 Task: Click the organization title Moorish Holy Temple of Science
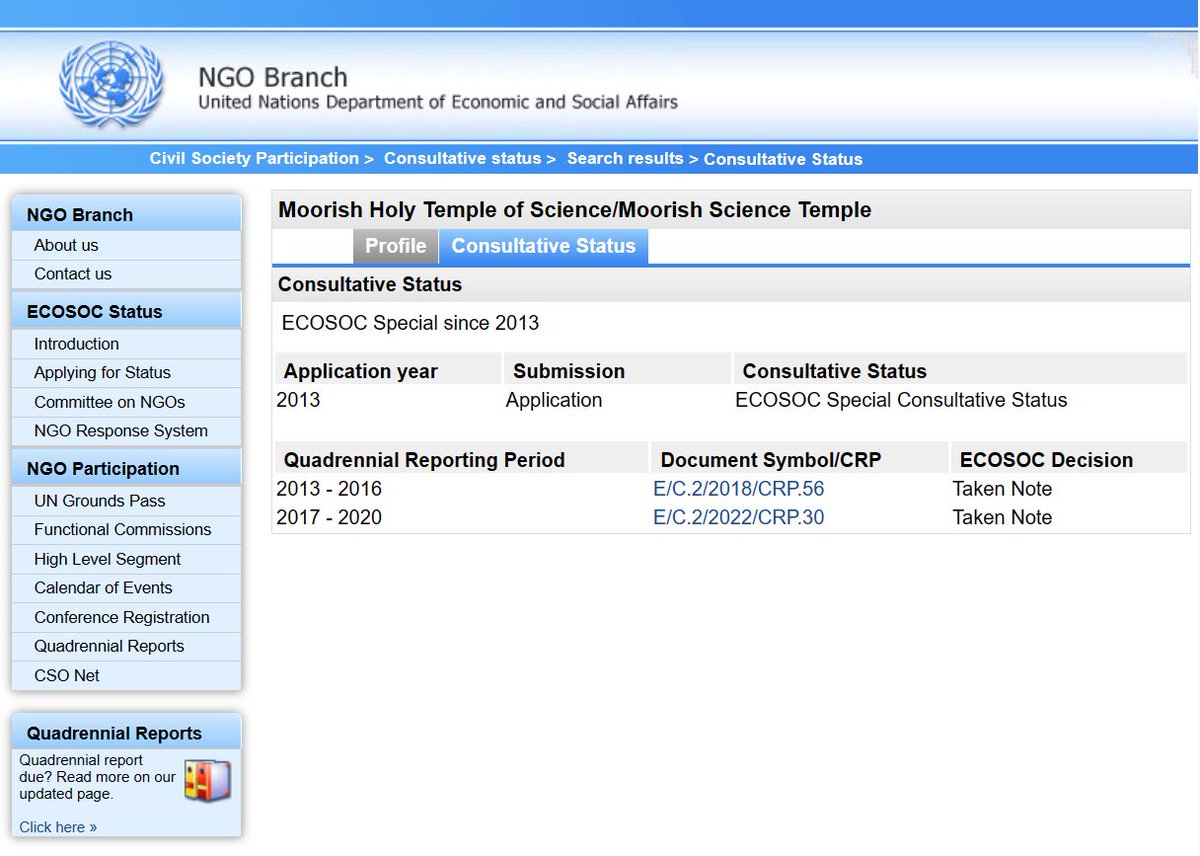[x=575, y=210]
